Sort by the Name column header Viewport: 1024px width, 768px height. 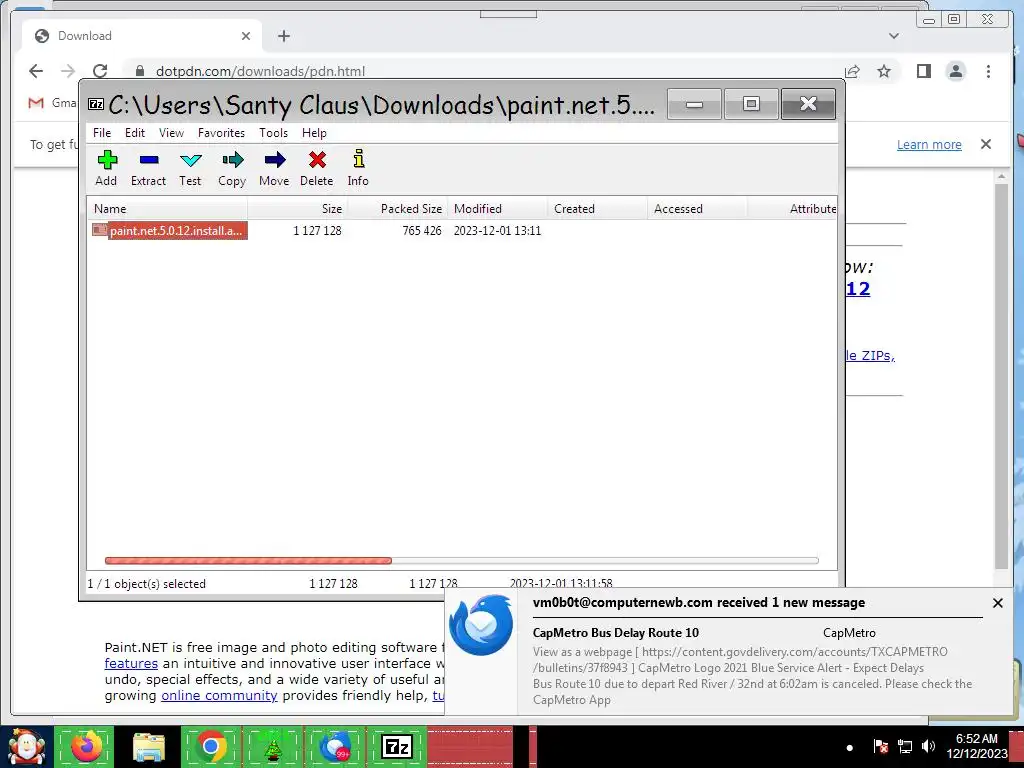point(167,209)
